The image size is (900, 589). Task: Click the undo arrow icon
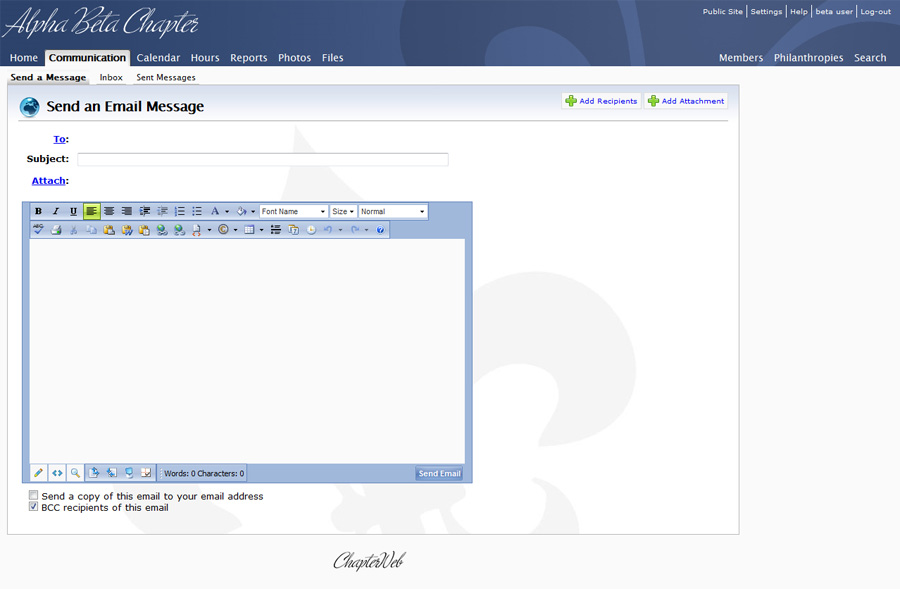click(x=328, y=230)
